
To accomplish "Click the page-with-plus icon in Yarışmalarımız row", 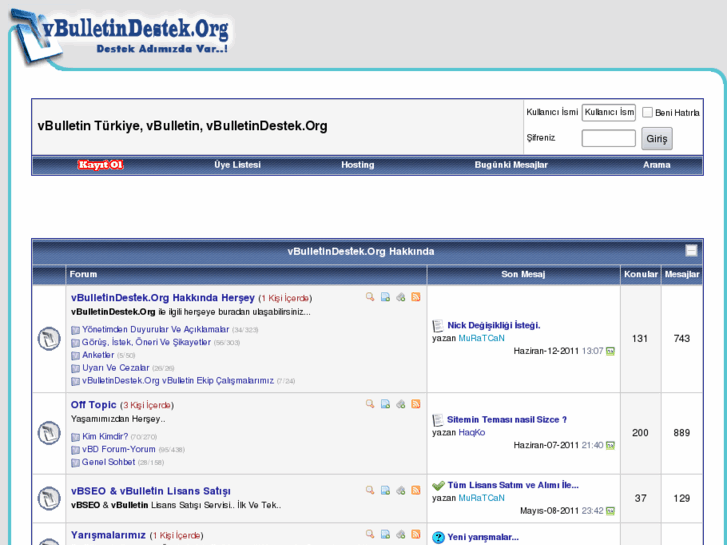I will pos(385,534).
